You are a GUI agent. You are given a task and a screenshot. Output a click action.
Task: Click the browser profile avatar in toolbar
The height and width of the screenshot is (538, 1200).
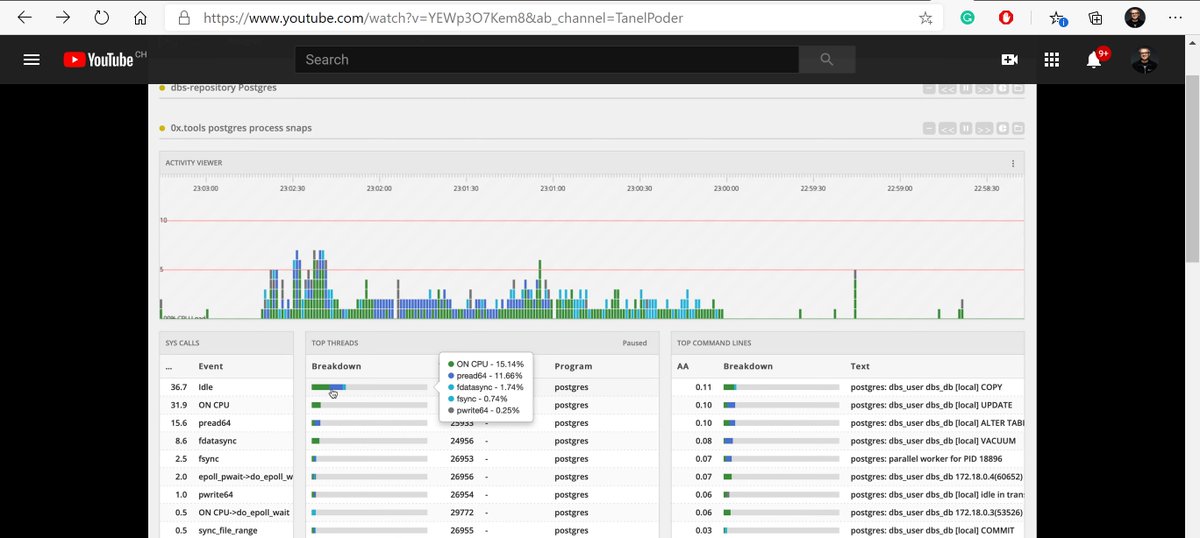point(1134,18)
